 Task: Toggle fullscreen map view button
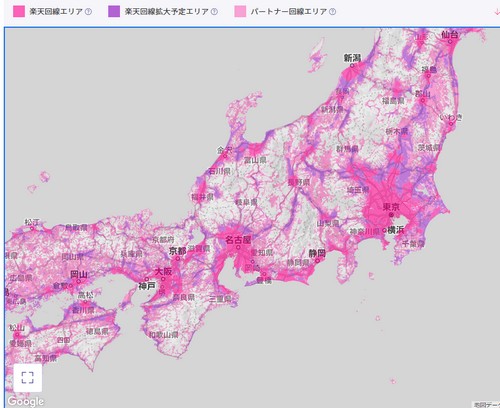click(x=28, y=378)
